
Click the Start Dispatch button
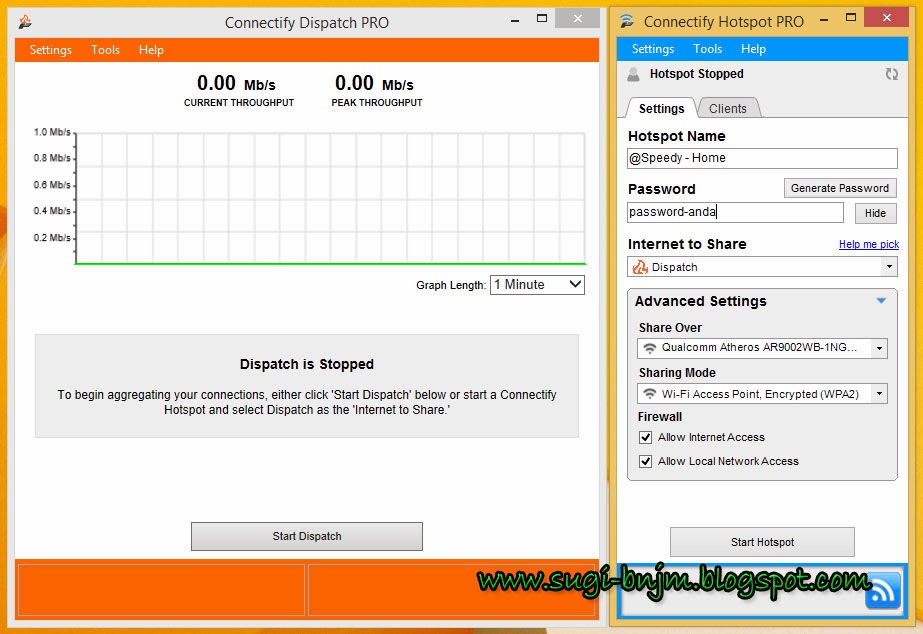(307, 536)
